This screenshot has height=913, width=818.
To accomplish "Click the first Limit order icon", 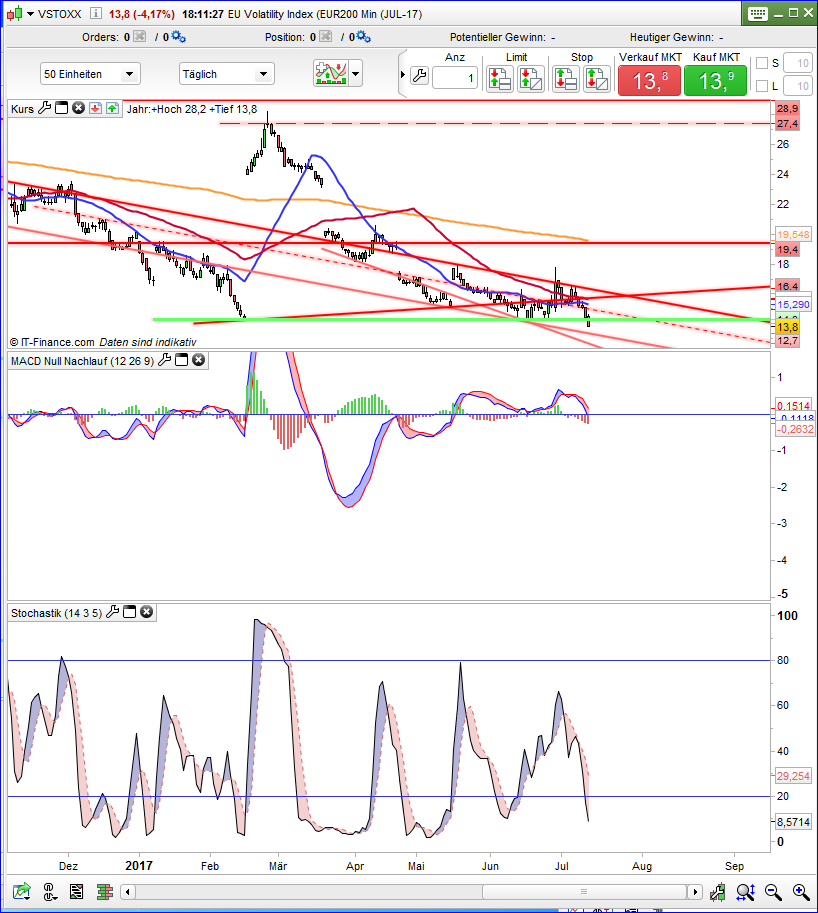I will (x=500, y=79).
